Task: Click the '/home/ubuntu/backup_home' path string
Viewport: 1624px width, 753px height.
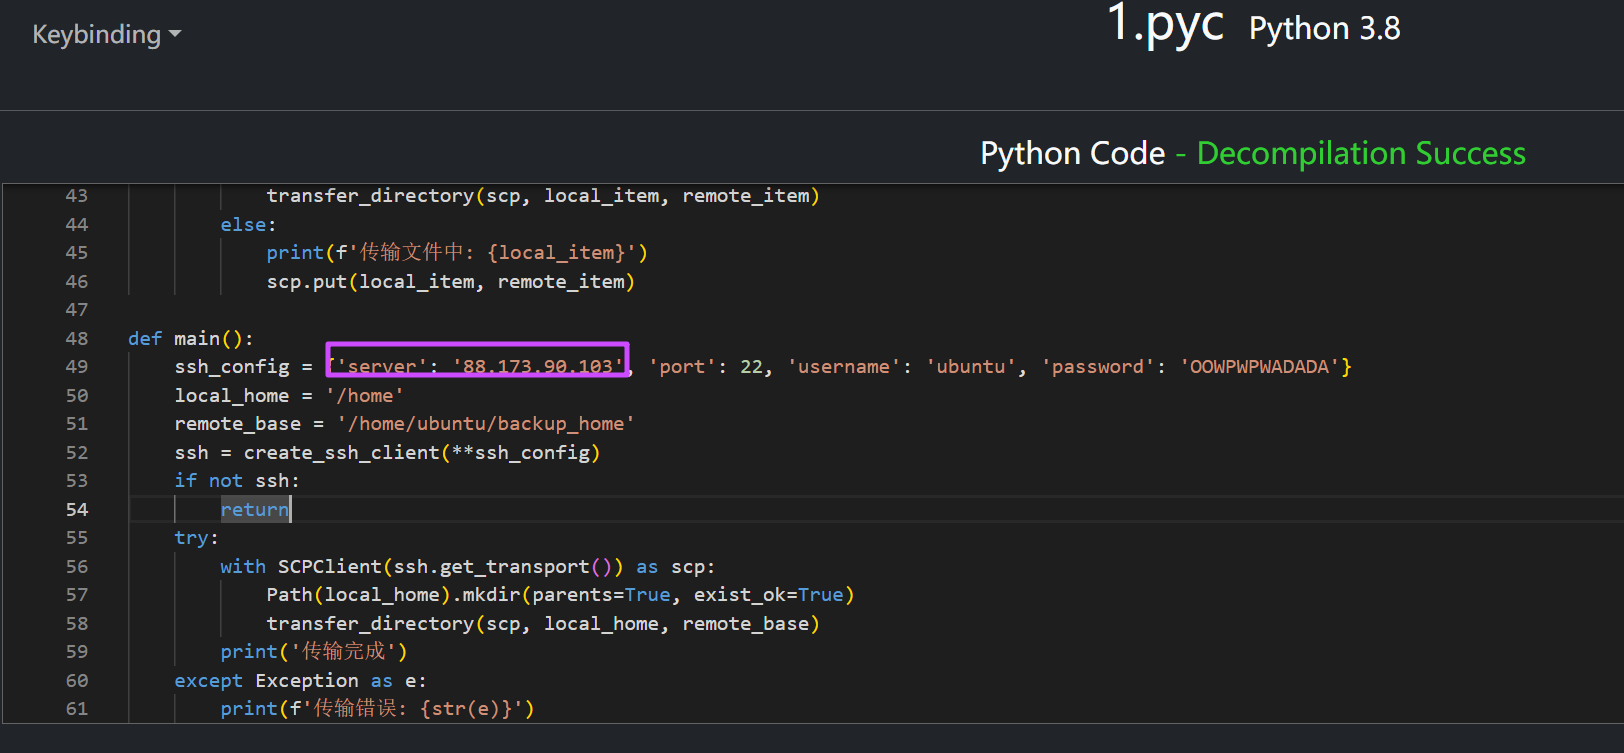Action: 486,424
